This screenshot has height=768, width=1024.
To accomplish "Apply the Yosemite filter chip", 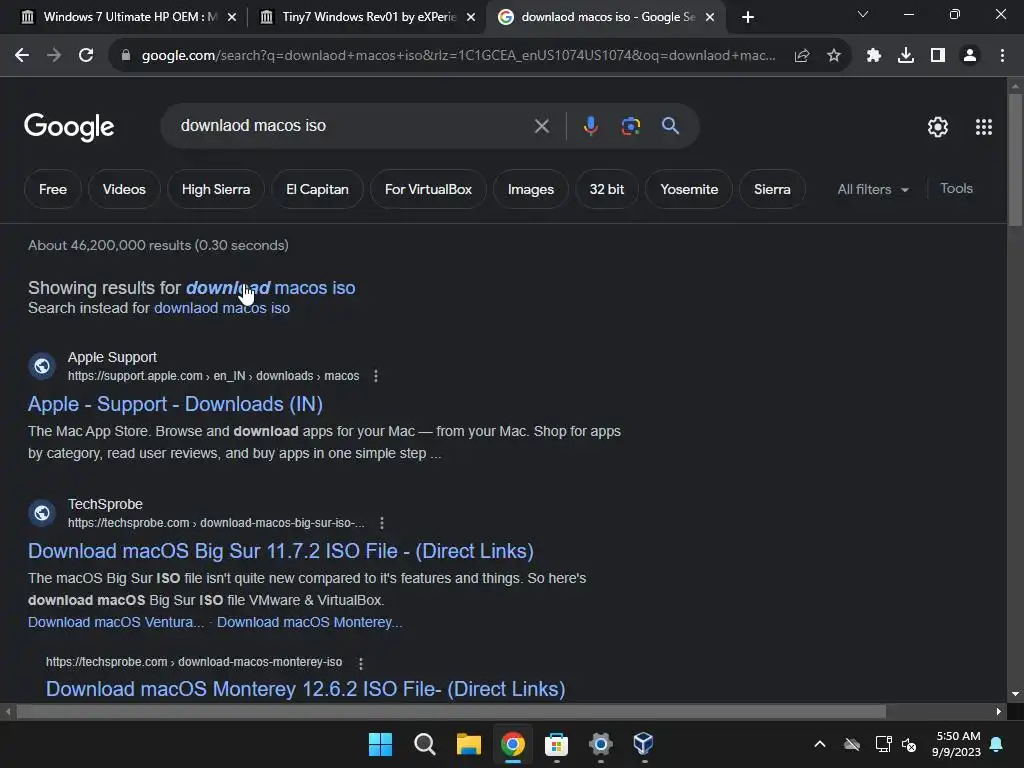I will click(x=689, y=189).
